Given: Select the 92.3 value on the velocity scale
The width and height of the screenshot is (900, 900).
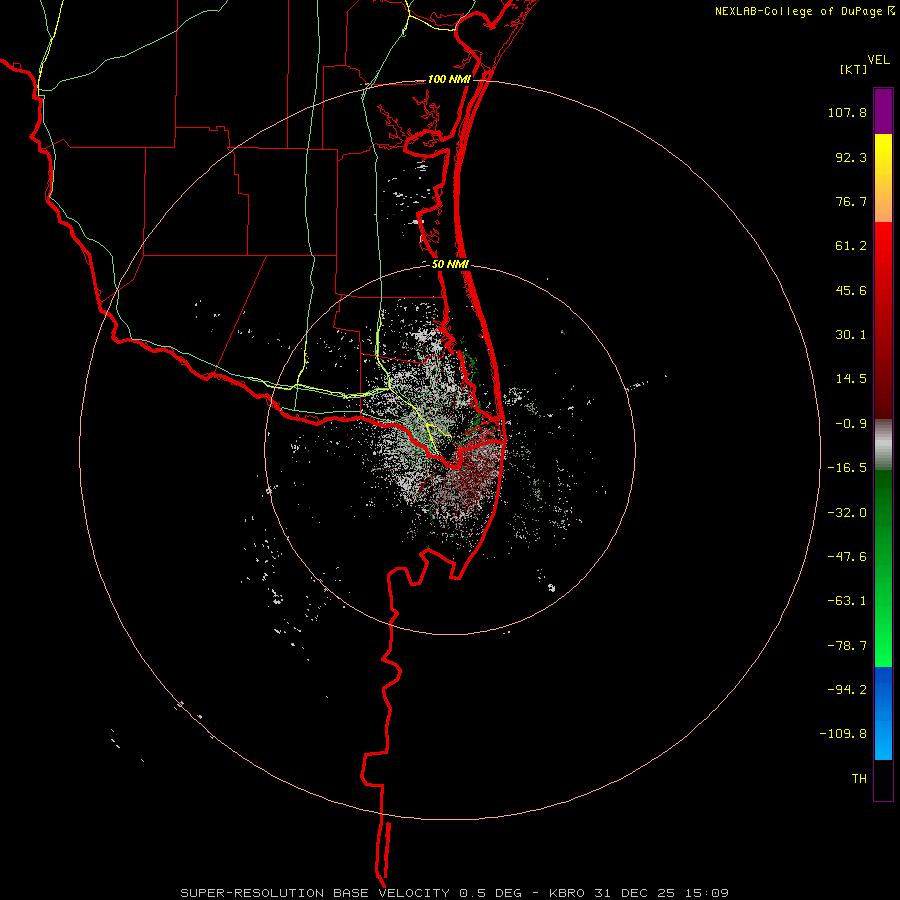Looking at the screenshot, I should coord(851,157).
